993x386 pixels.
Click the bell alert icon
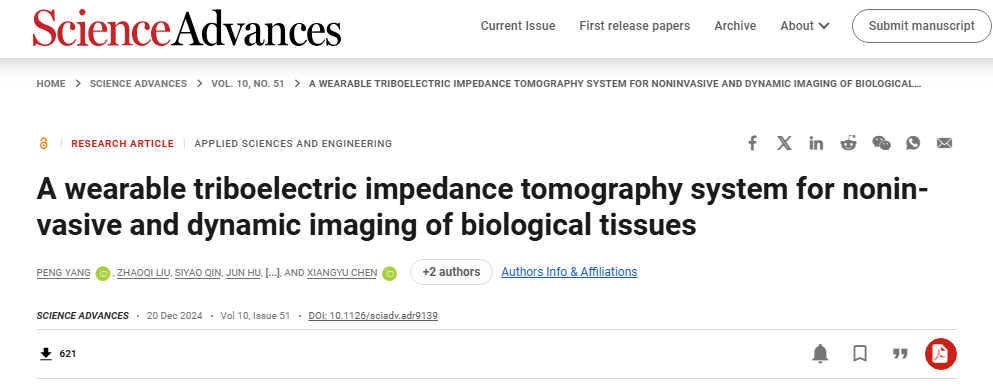(x=820, y=354)
